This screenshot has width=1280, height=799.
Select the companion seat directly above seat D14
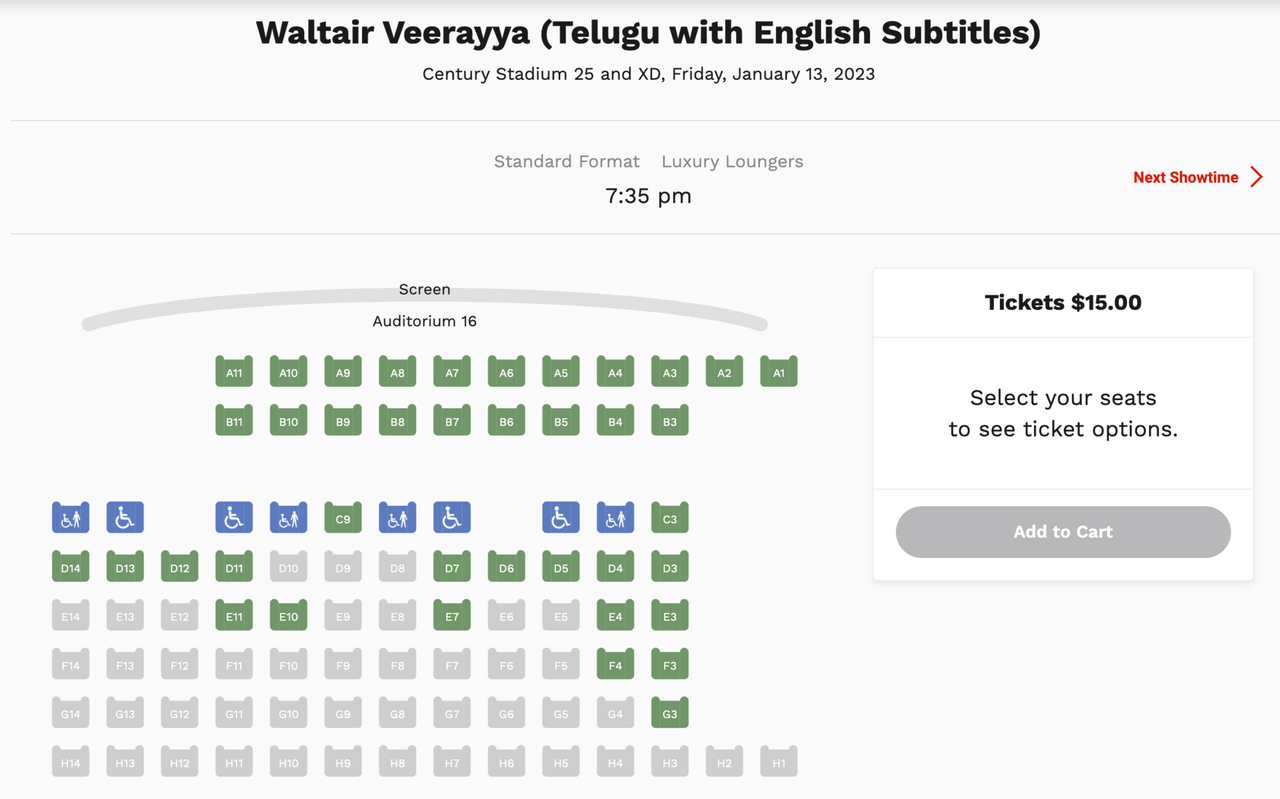(71, 518)
